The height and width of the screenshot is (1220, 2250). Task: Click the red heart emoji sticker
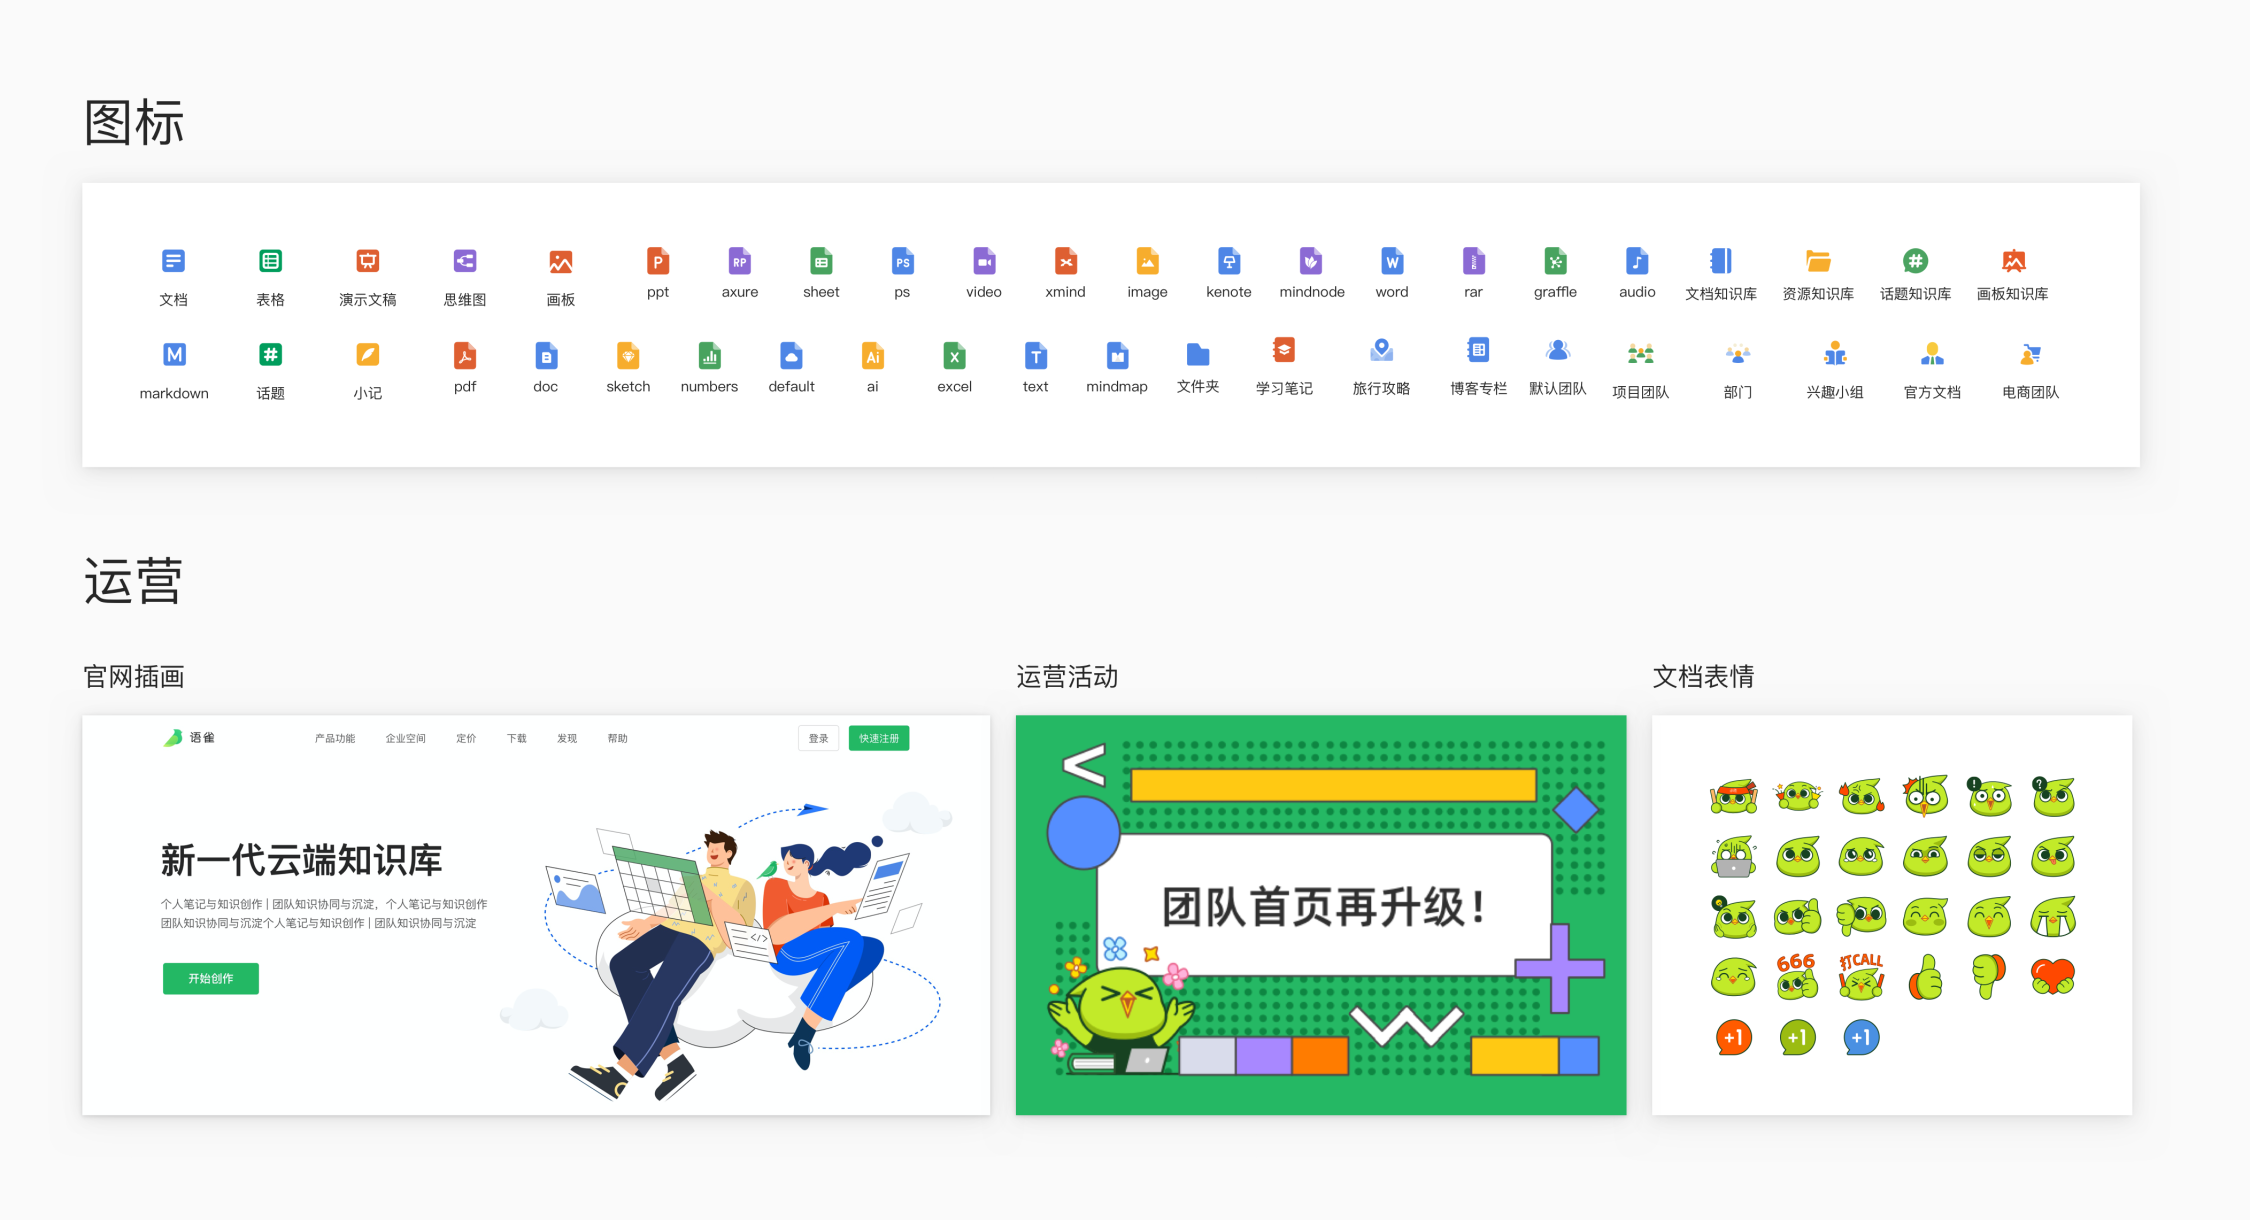tap(2053, 977)
